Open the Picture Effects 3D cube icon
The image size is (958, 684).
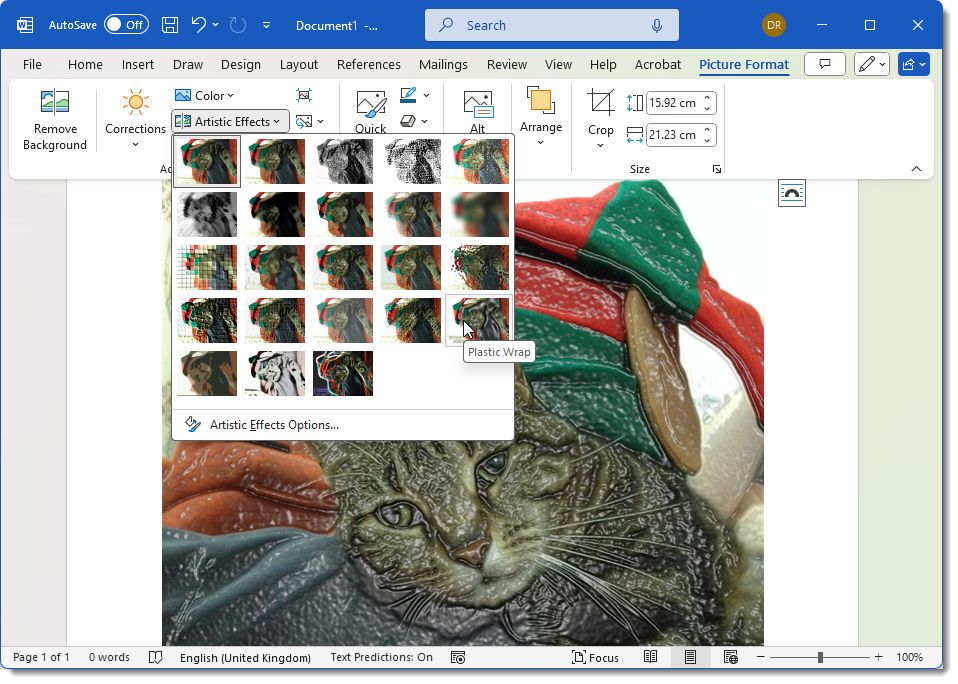click(x=410, y=121)
